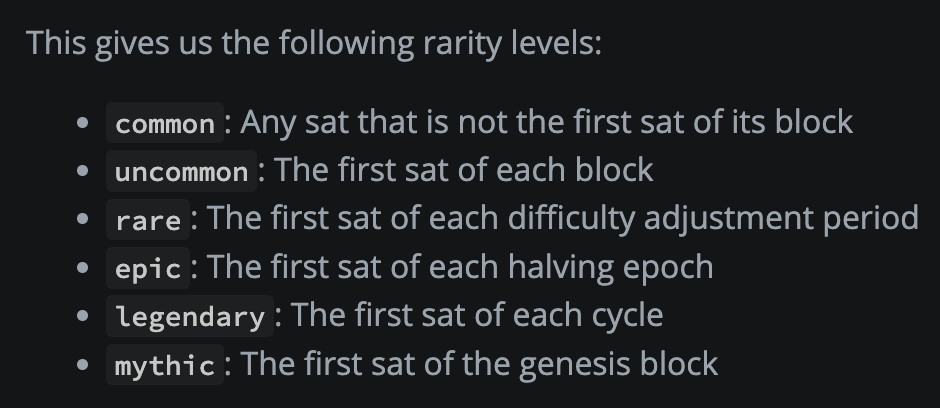Click the bullet point before 'common'
This screenshot has height=408, width=940.
pos(83,123)
